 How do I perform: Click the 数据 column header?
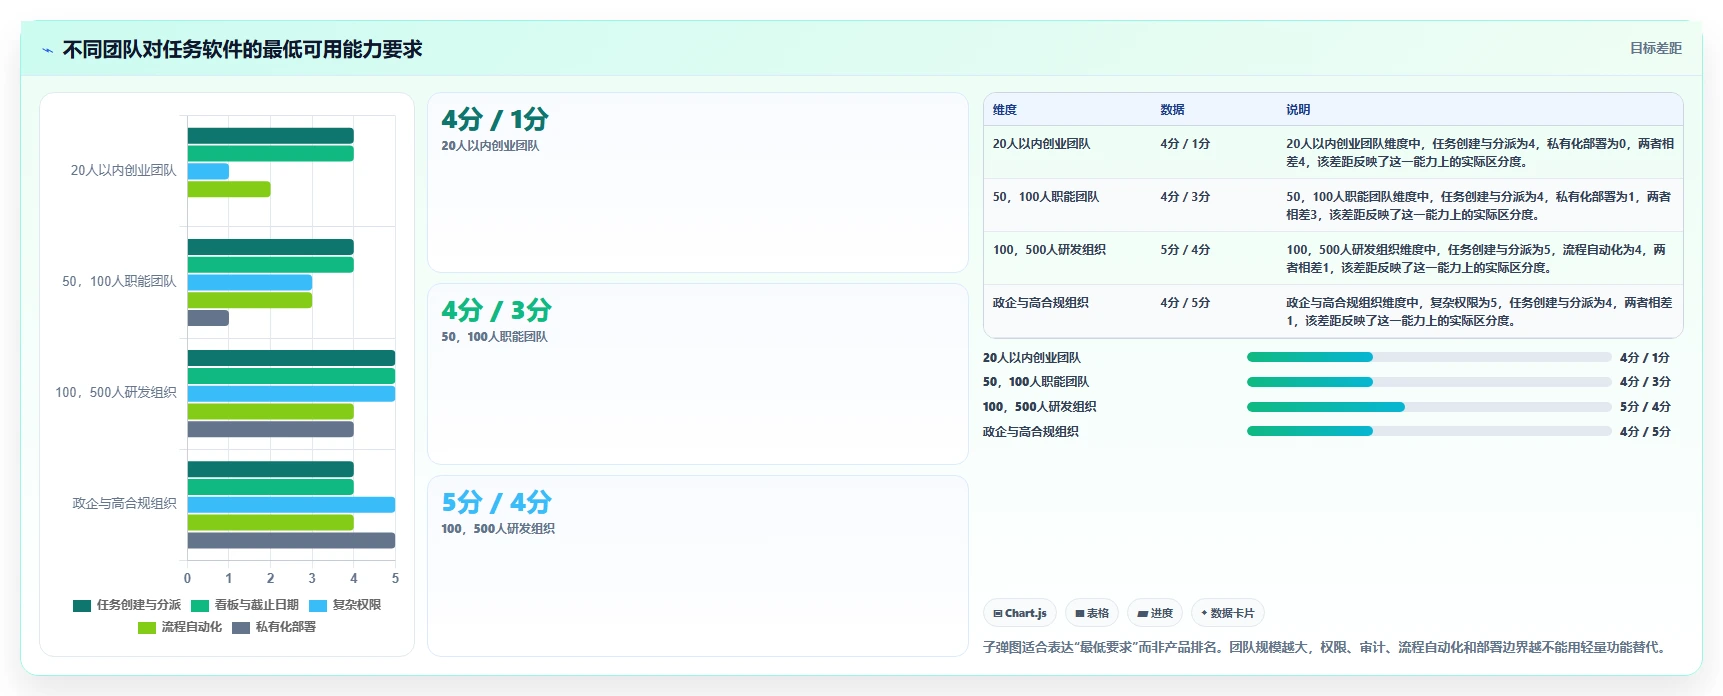point(1172,110)
